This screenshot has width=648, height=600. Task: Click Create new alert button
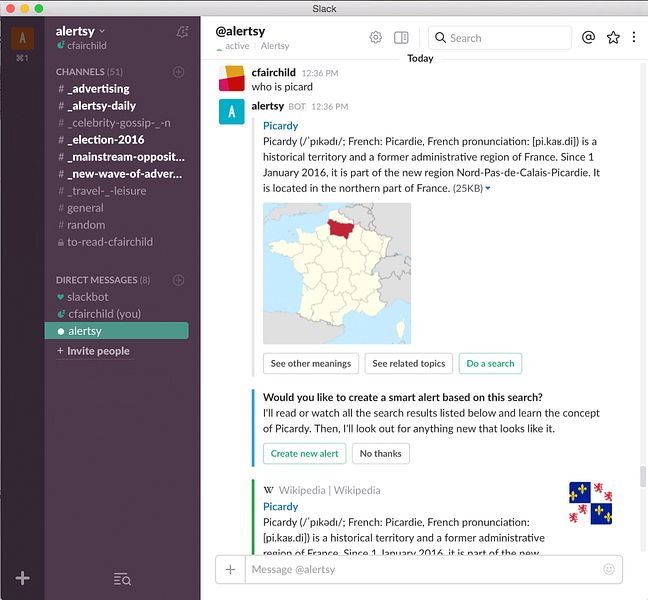[305, 454]
